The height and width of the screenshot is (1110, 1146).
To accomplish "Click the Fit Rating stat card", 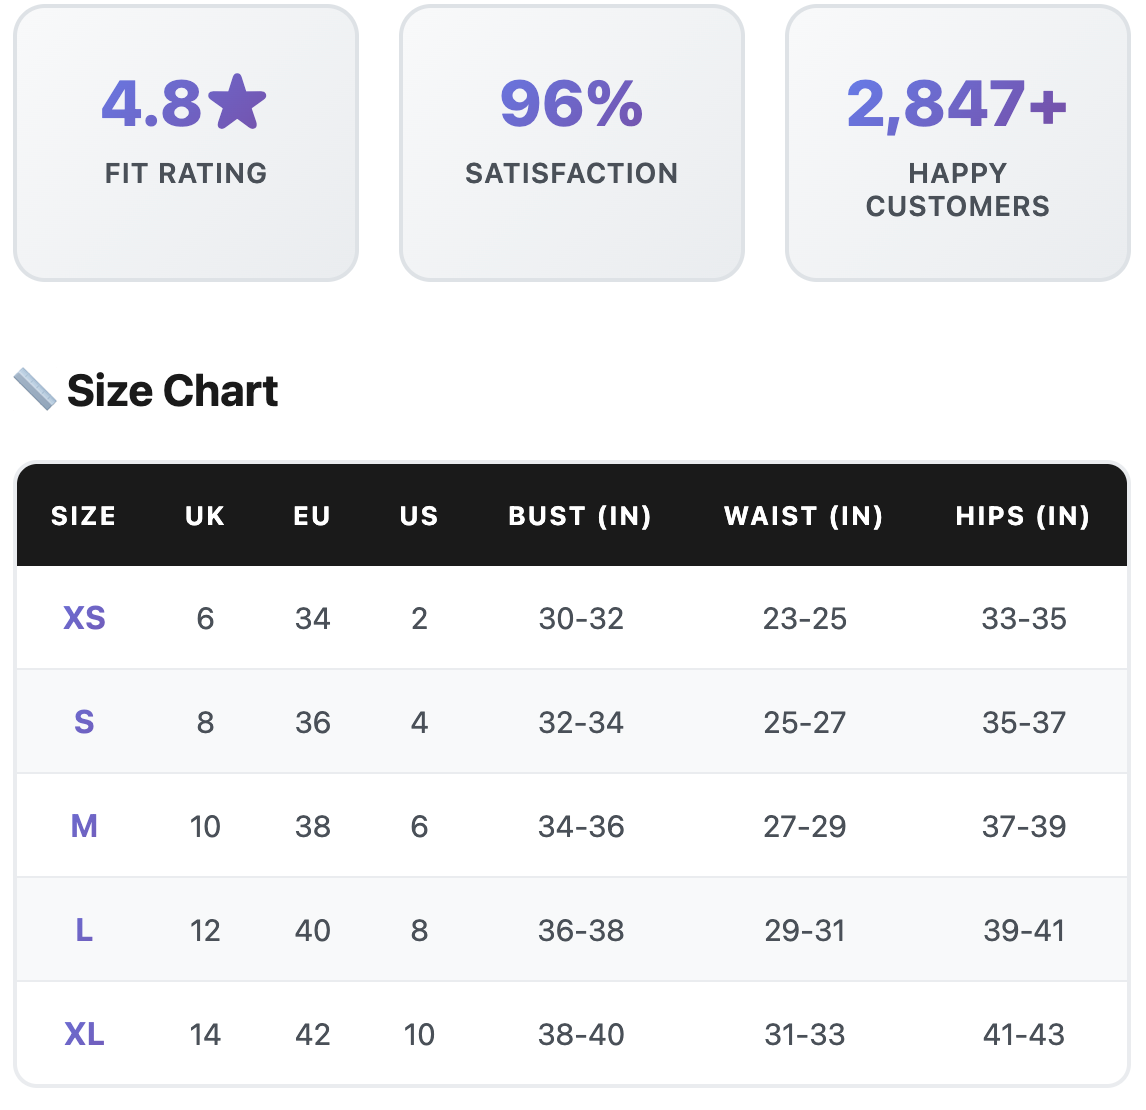I will click(x=186, y=143).
